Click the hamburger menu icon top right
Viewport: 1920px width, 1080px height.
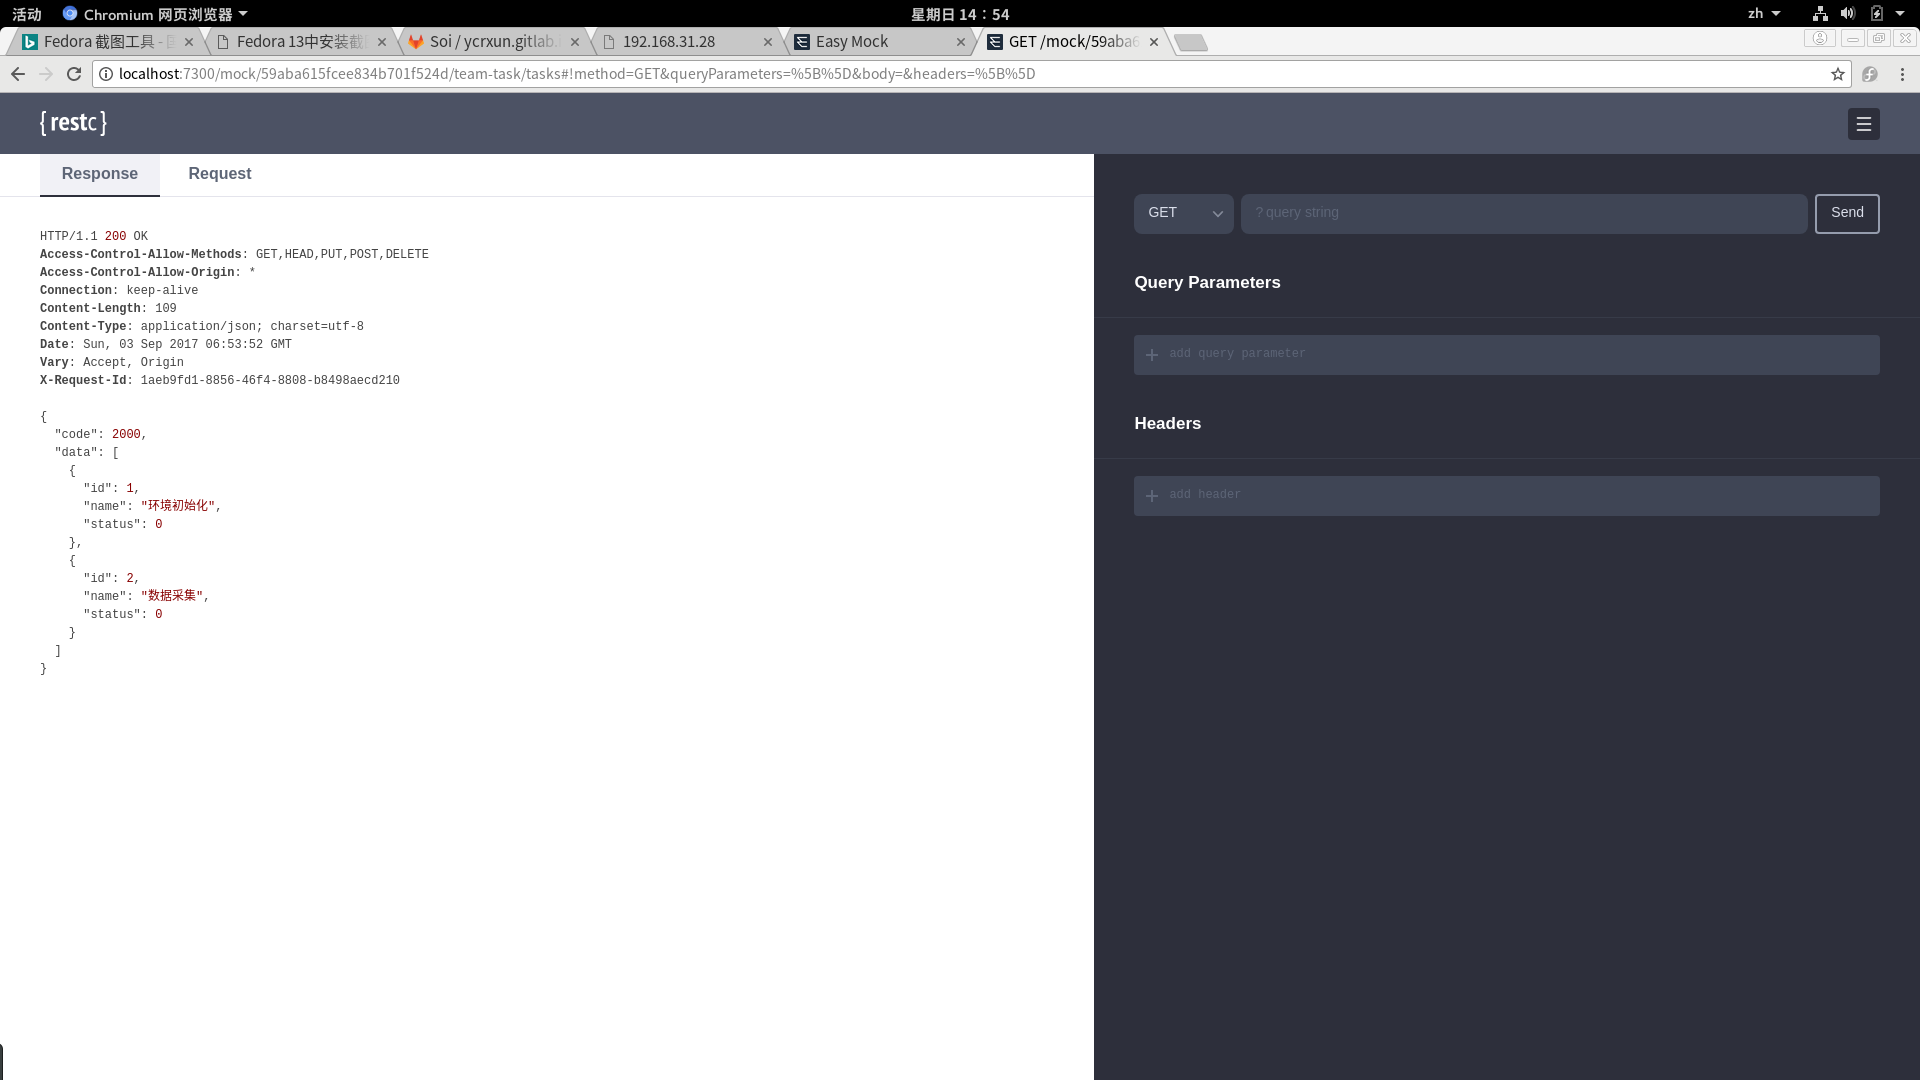coord(1865,124)
